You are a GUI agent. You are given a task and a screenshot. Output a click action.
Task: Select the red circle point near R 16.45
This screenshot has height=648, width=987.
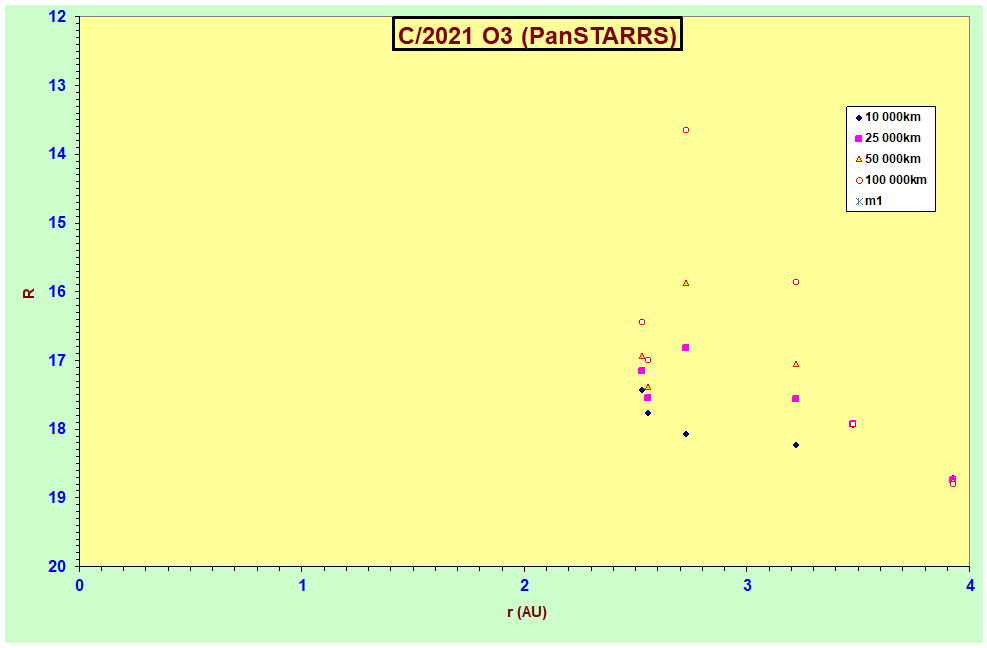pyautogui.click(x=642, y=322)
